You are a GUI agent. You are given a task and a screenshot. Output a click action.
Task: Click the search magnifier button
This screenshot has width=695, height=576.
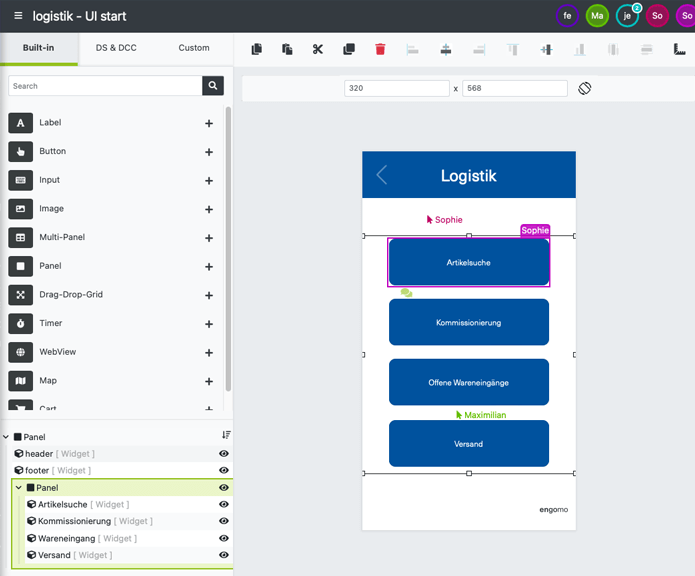coord(213,86)
